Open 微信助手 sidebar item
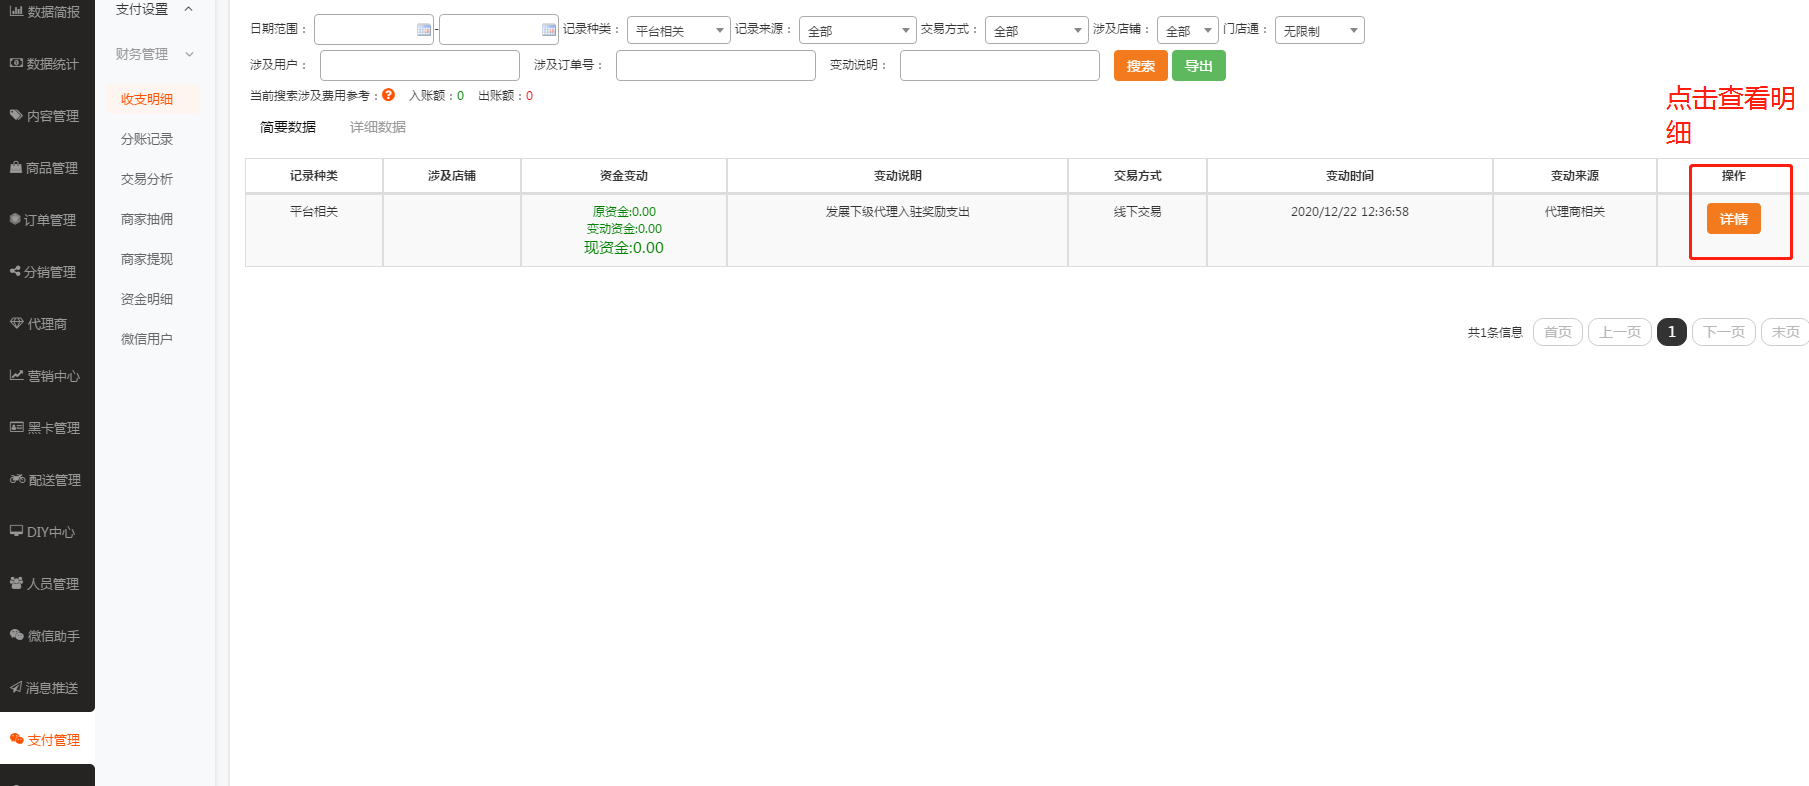The height and width of the screenshot is (786, 1809). (x=47, y=636)
